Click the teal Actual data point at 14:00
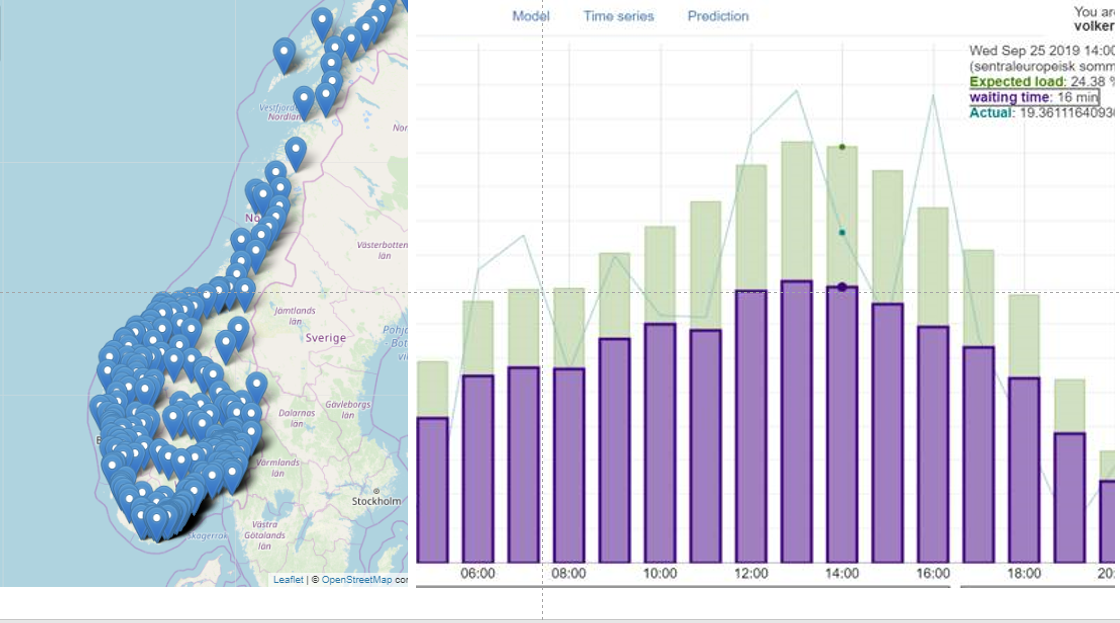The width and height of the screenshot is (1120, 623). click(x=842, y=232)
